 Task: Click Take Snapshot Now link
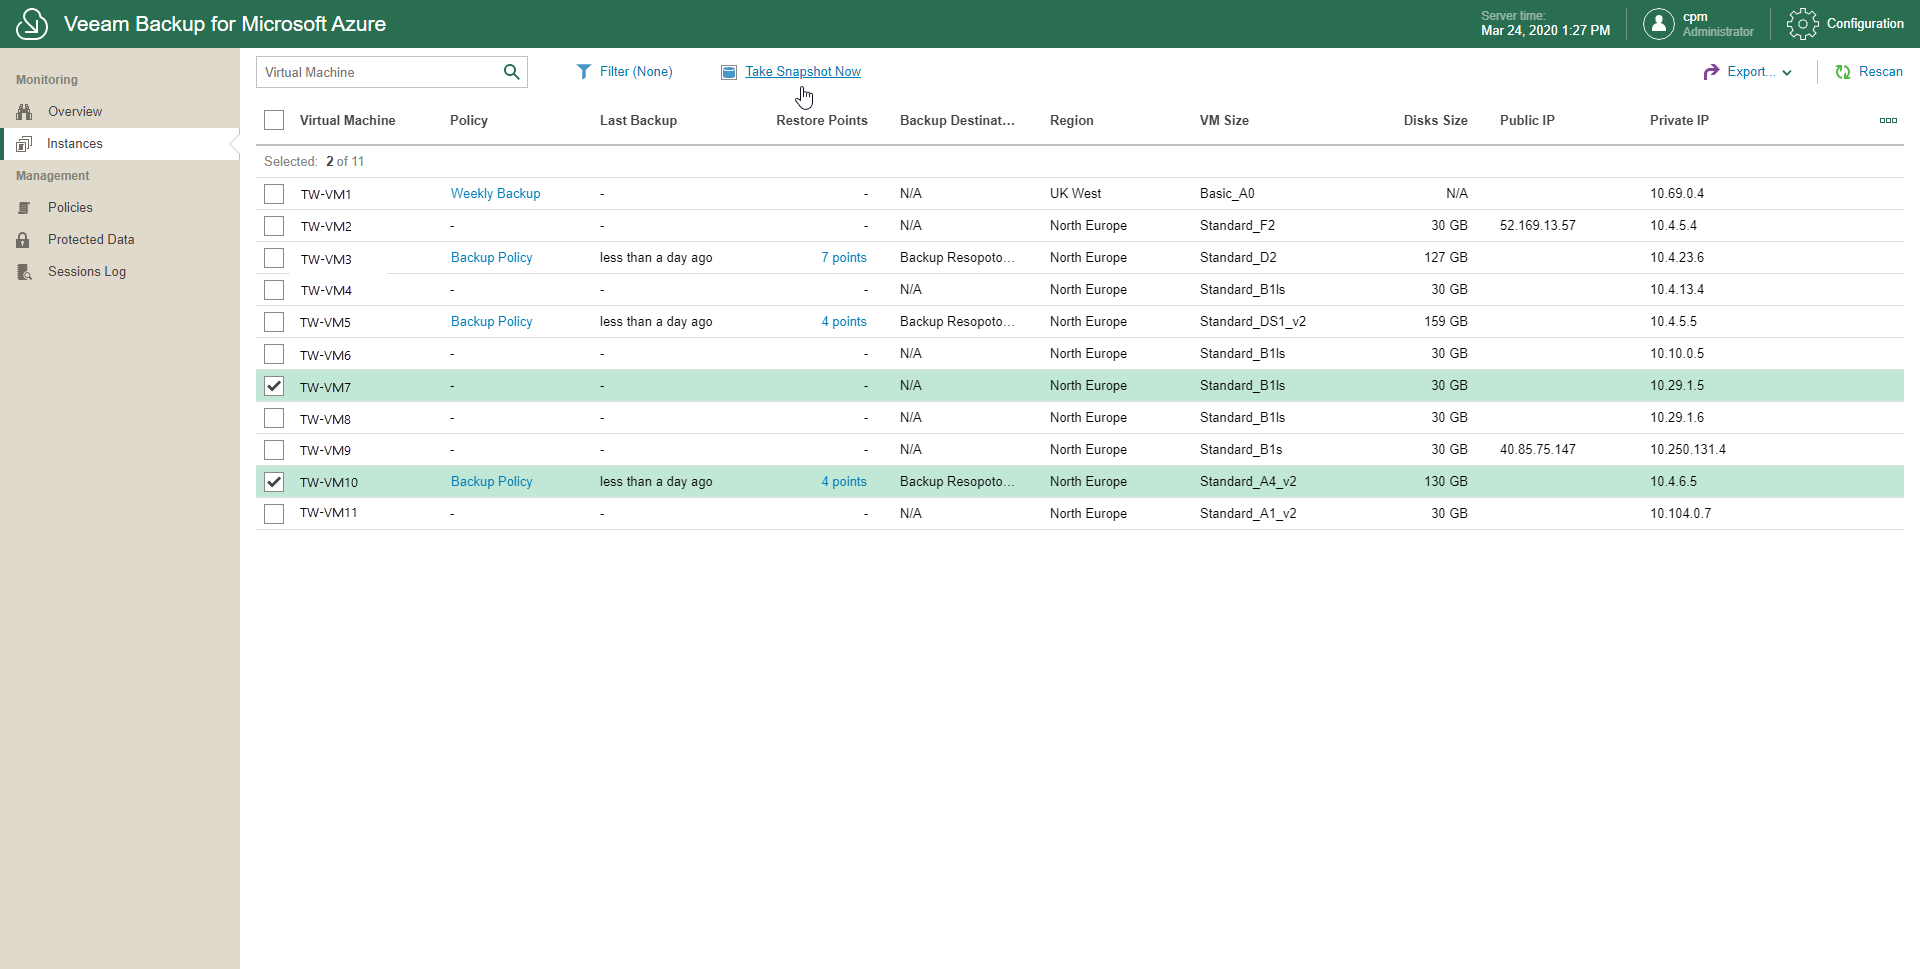[x=803, y=72]
